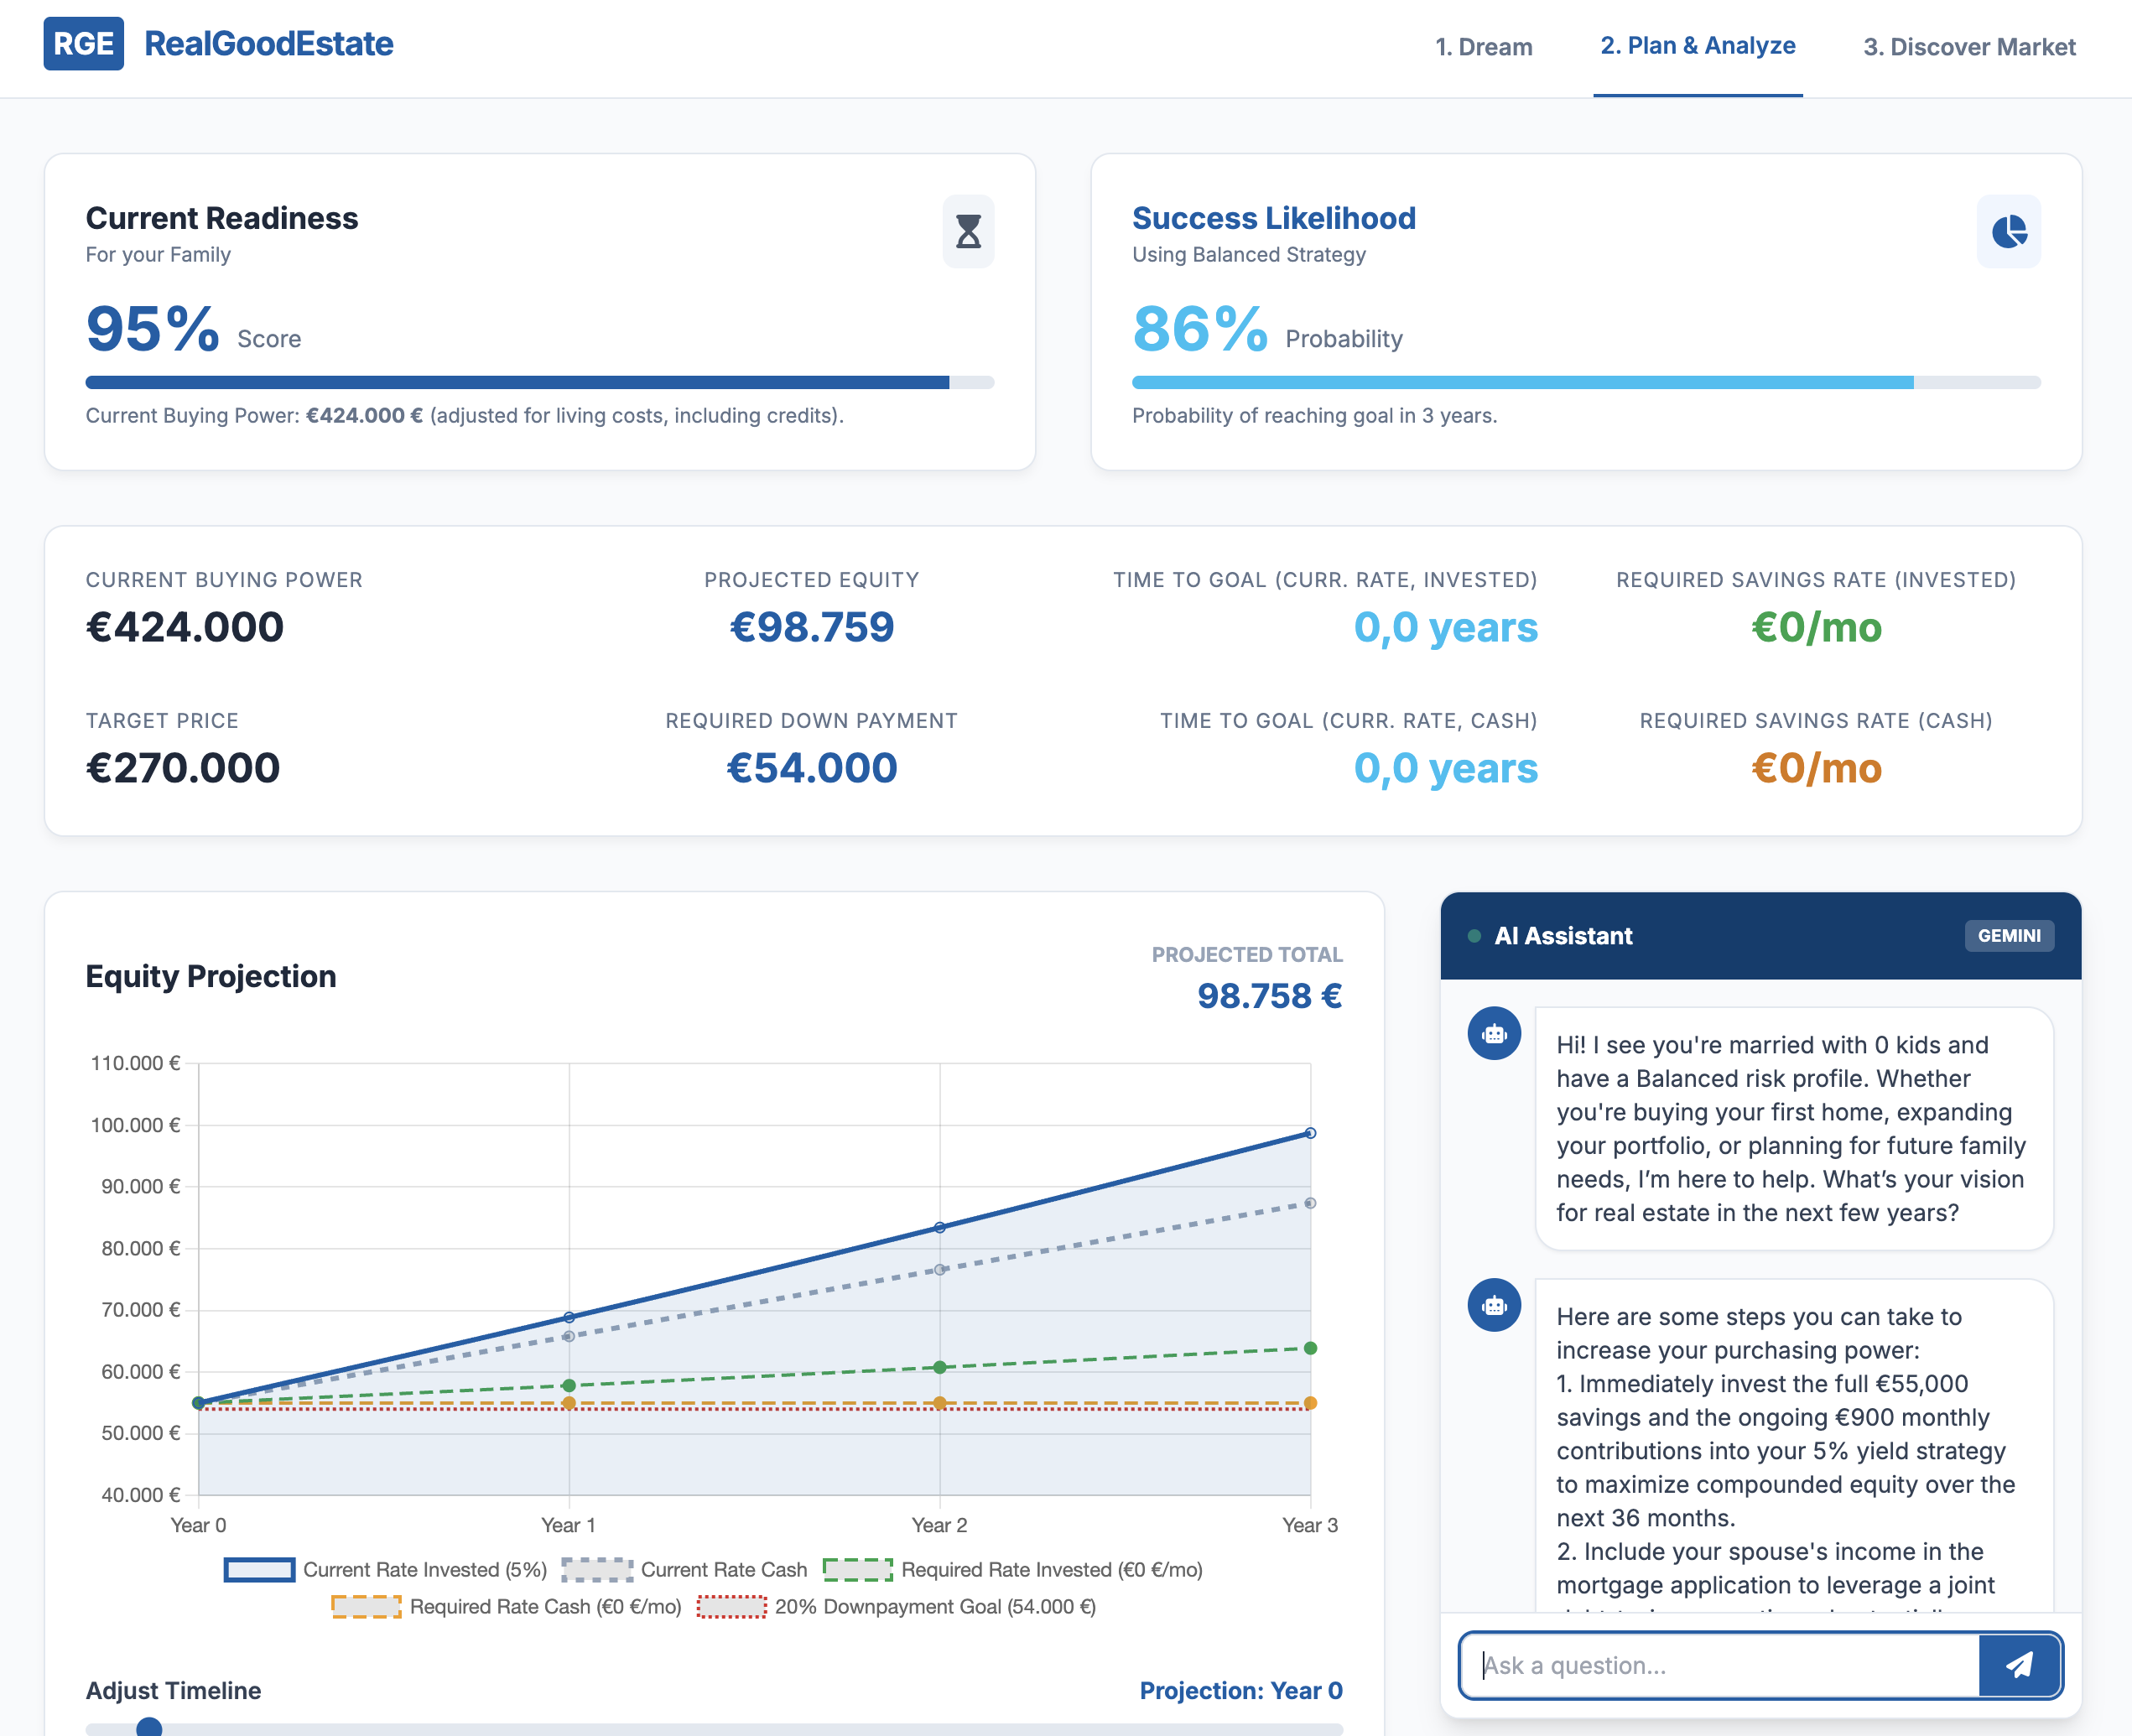The height and width of the screenshot is (1736, 2132).
Task: Select the 2. Plan & Analyze tab
Action: click(1697, 46)
